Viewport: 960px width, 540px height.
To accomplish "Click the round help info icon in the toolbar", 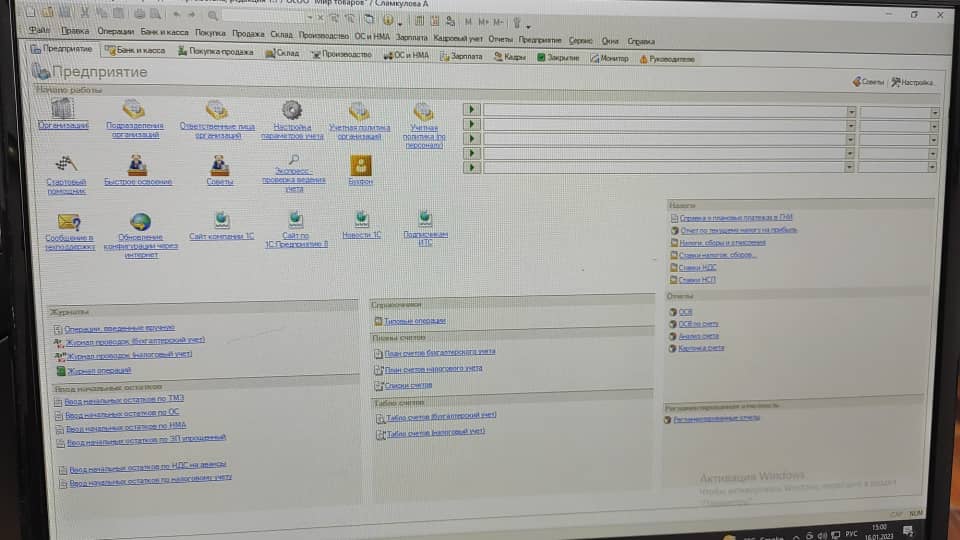I will tap(388, 20).
